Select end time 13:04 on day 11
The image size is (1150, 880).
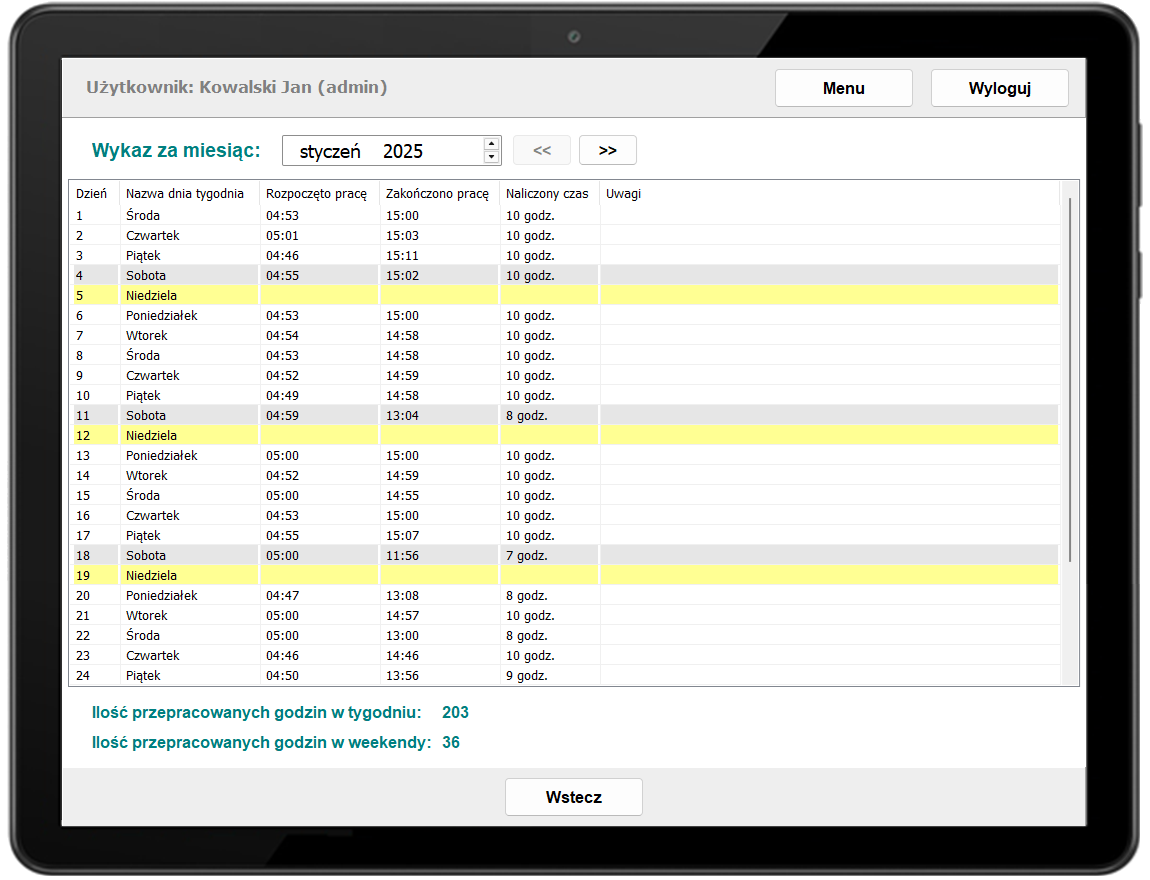pos(403,415)
